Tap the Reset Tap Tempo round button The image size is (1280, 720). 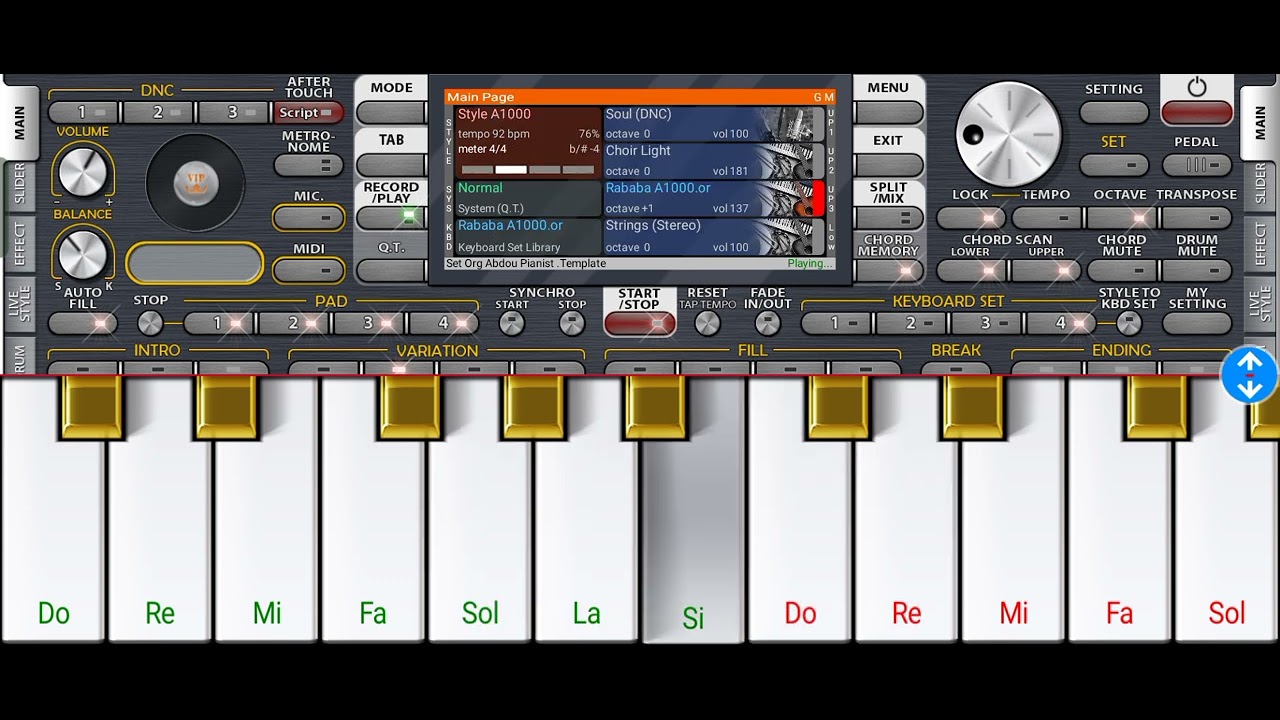[707, 323]
